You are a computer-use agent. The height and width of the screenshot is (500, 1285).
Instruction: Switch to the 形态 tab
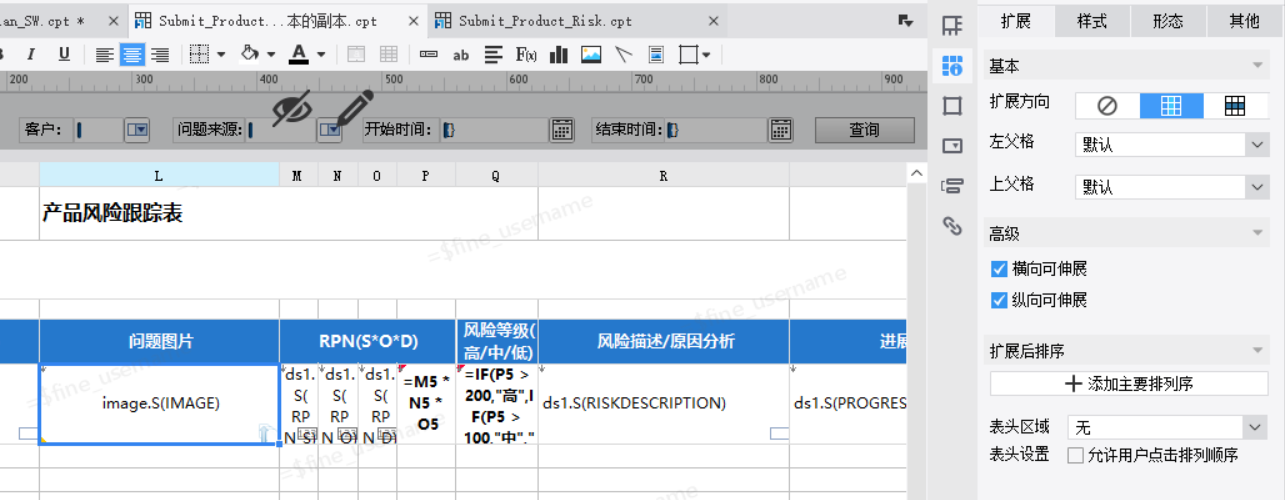click(1168, 22)
